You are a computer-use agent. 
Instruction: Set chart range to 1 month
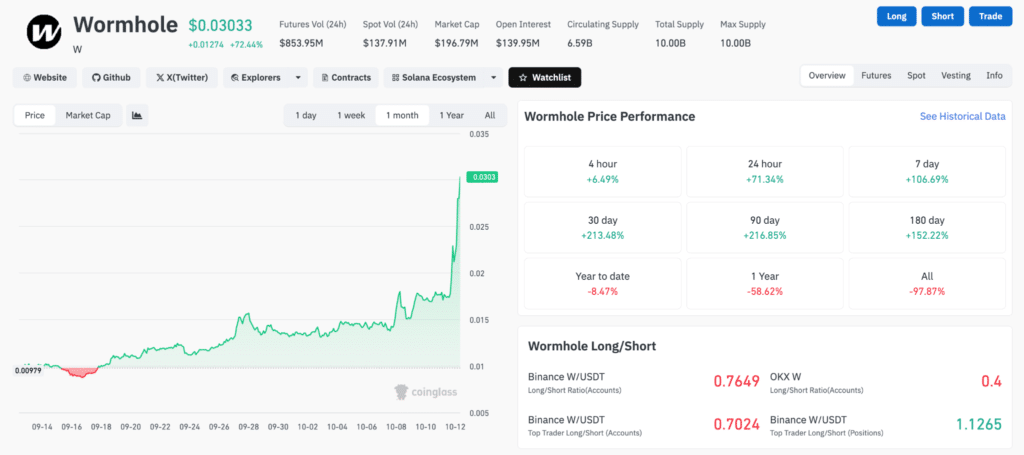pyautogui.click(x=402, y=116)
